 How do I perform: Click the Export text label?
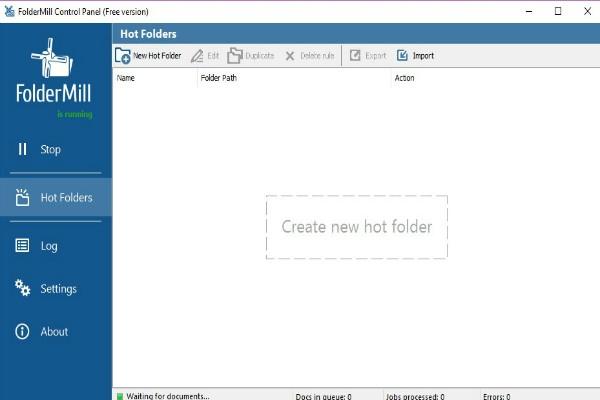(376, 56)
